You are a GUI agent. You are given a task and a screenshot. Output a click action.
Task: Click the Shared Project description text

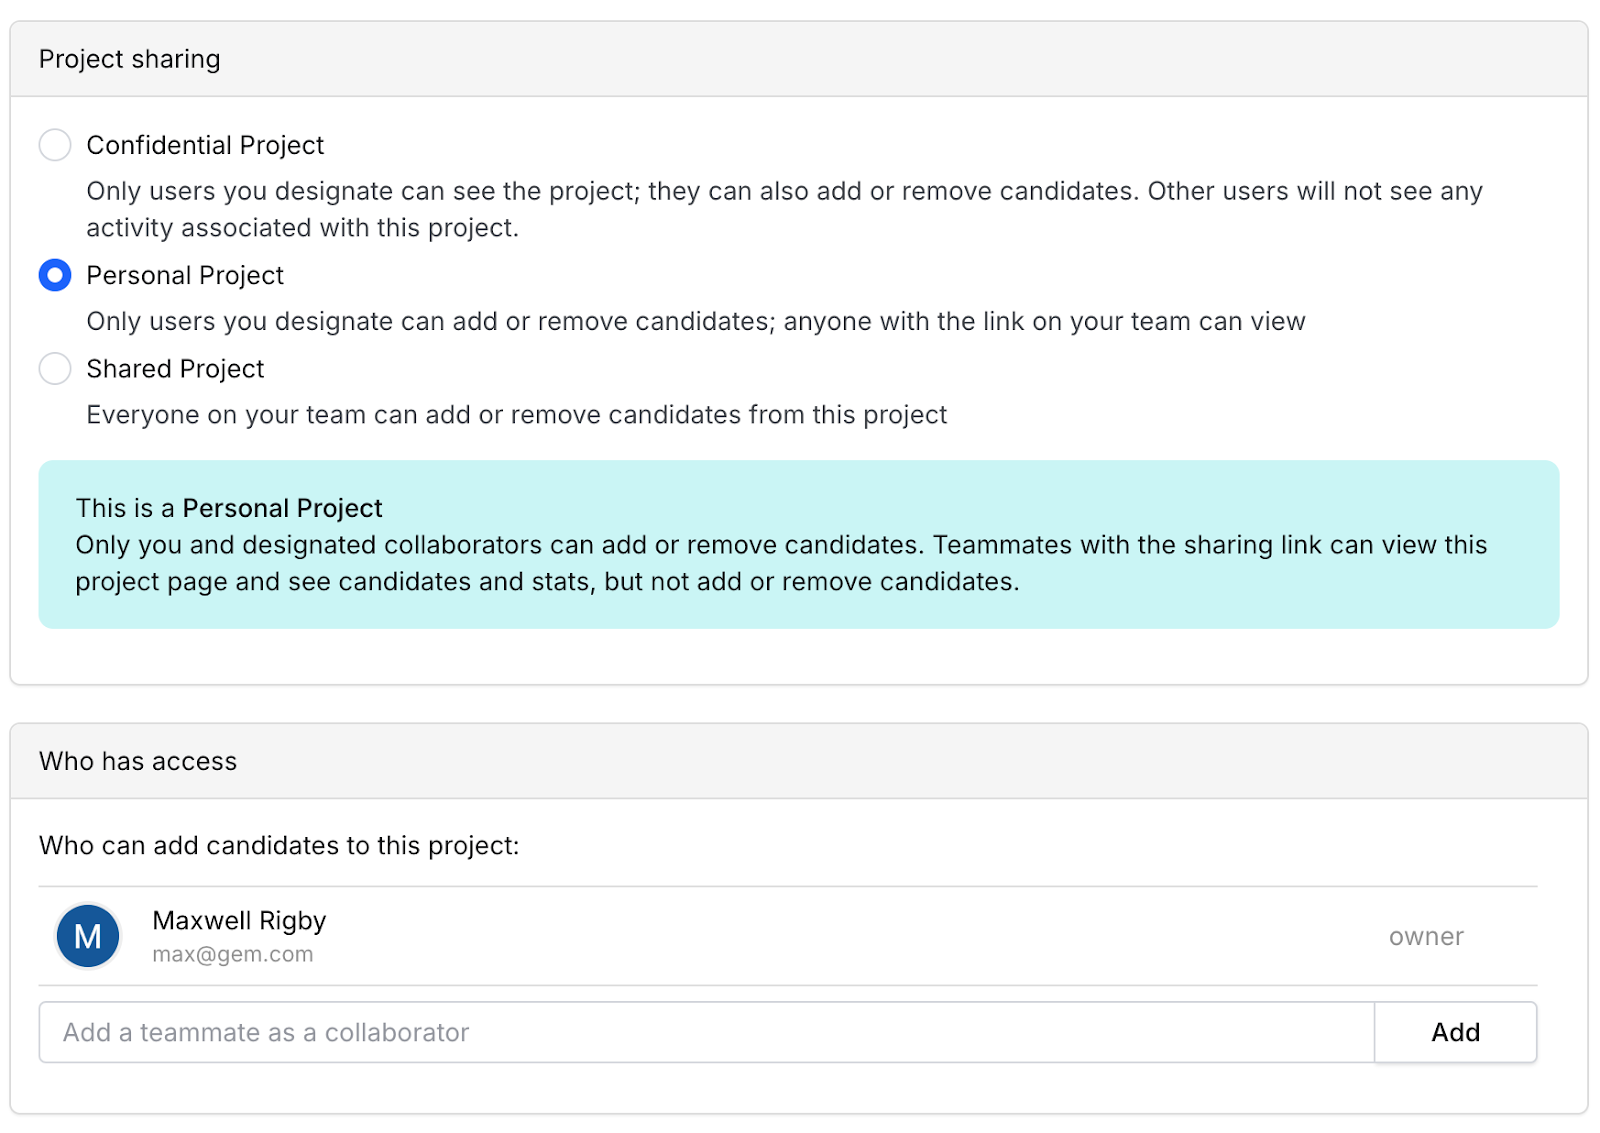[x=516, y=414]
